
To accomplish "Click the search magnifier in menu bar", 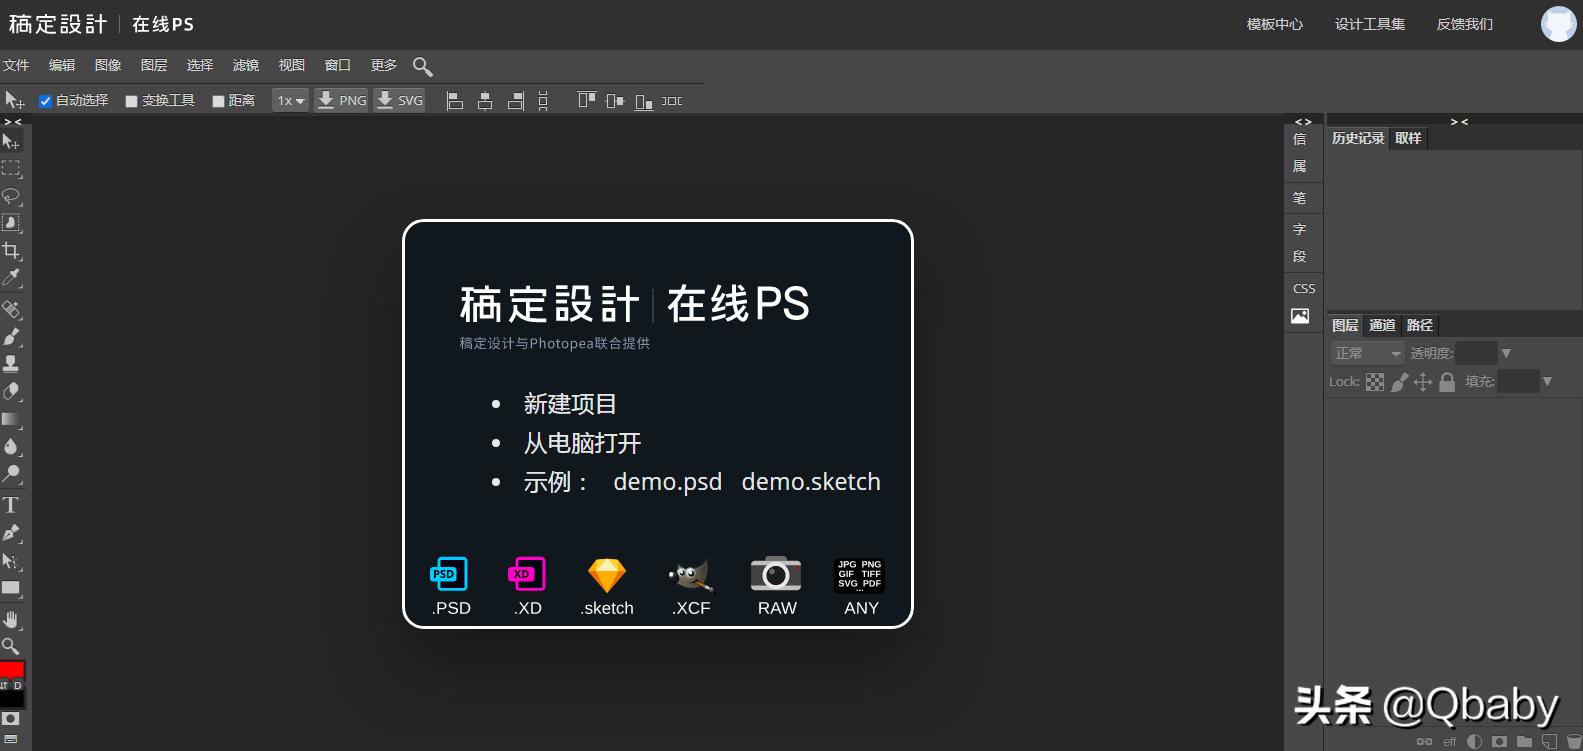I will (422, 66).
